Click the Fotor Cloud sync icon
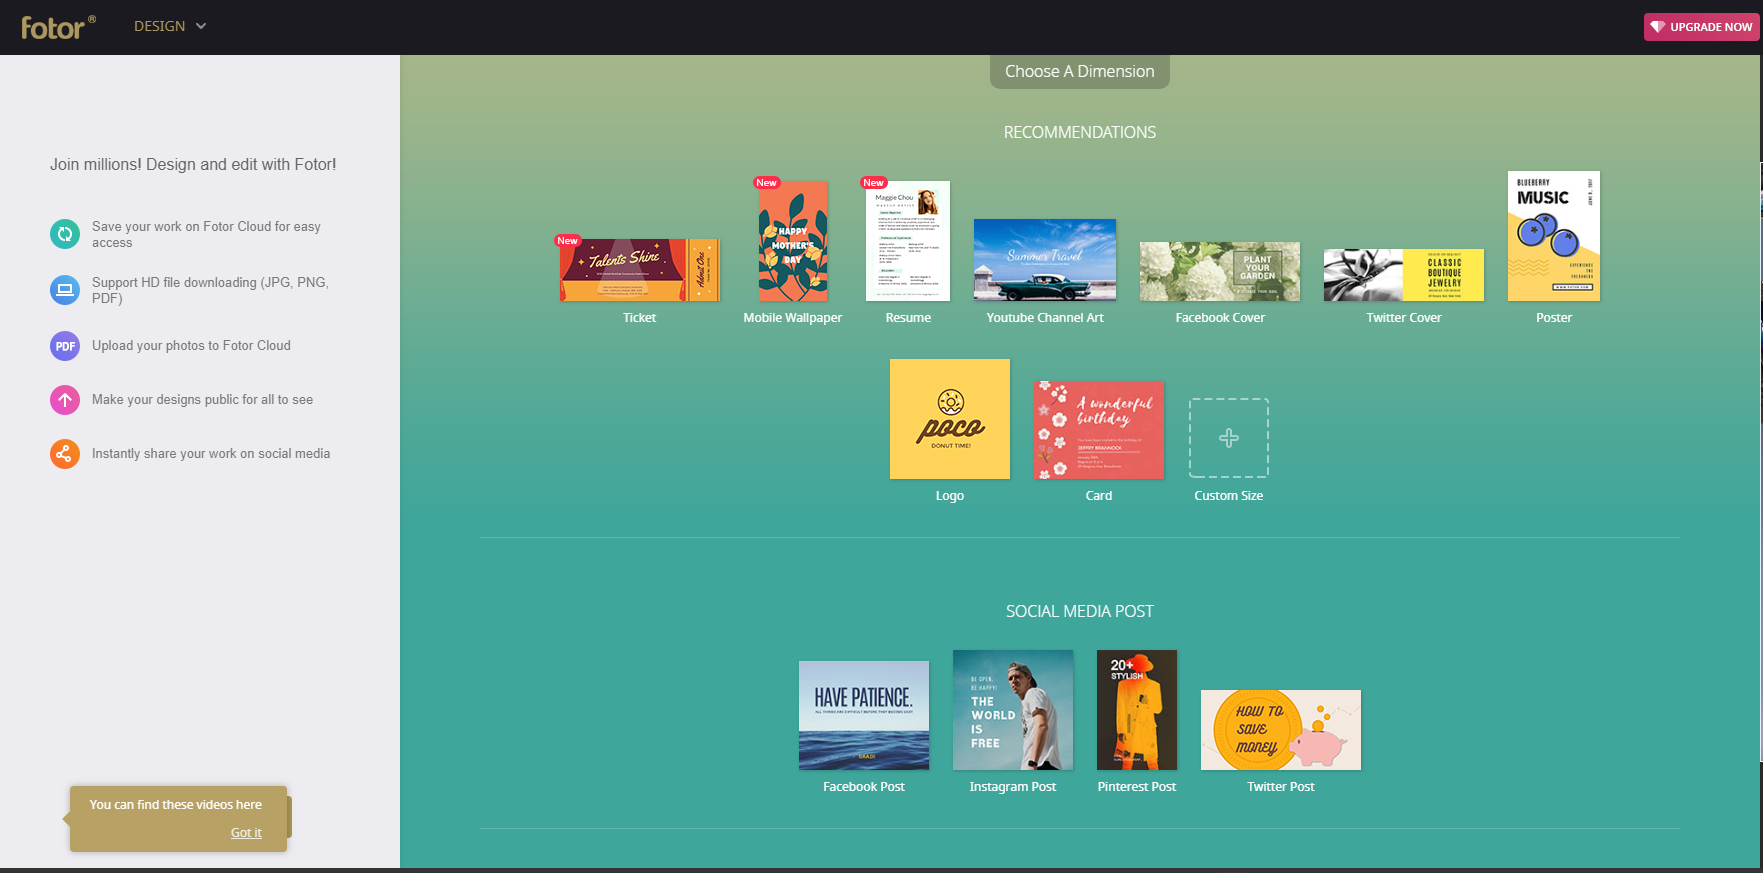 (x=65, y=234)
